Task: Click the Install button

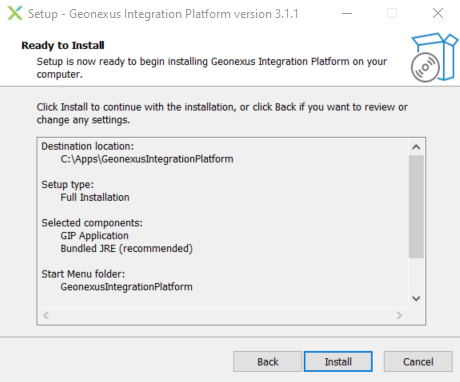Action: [x=338, y=361]
